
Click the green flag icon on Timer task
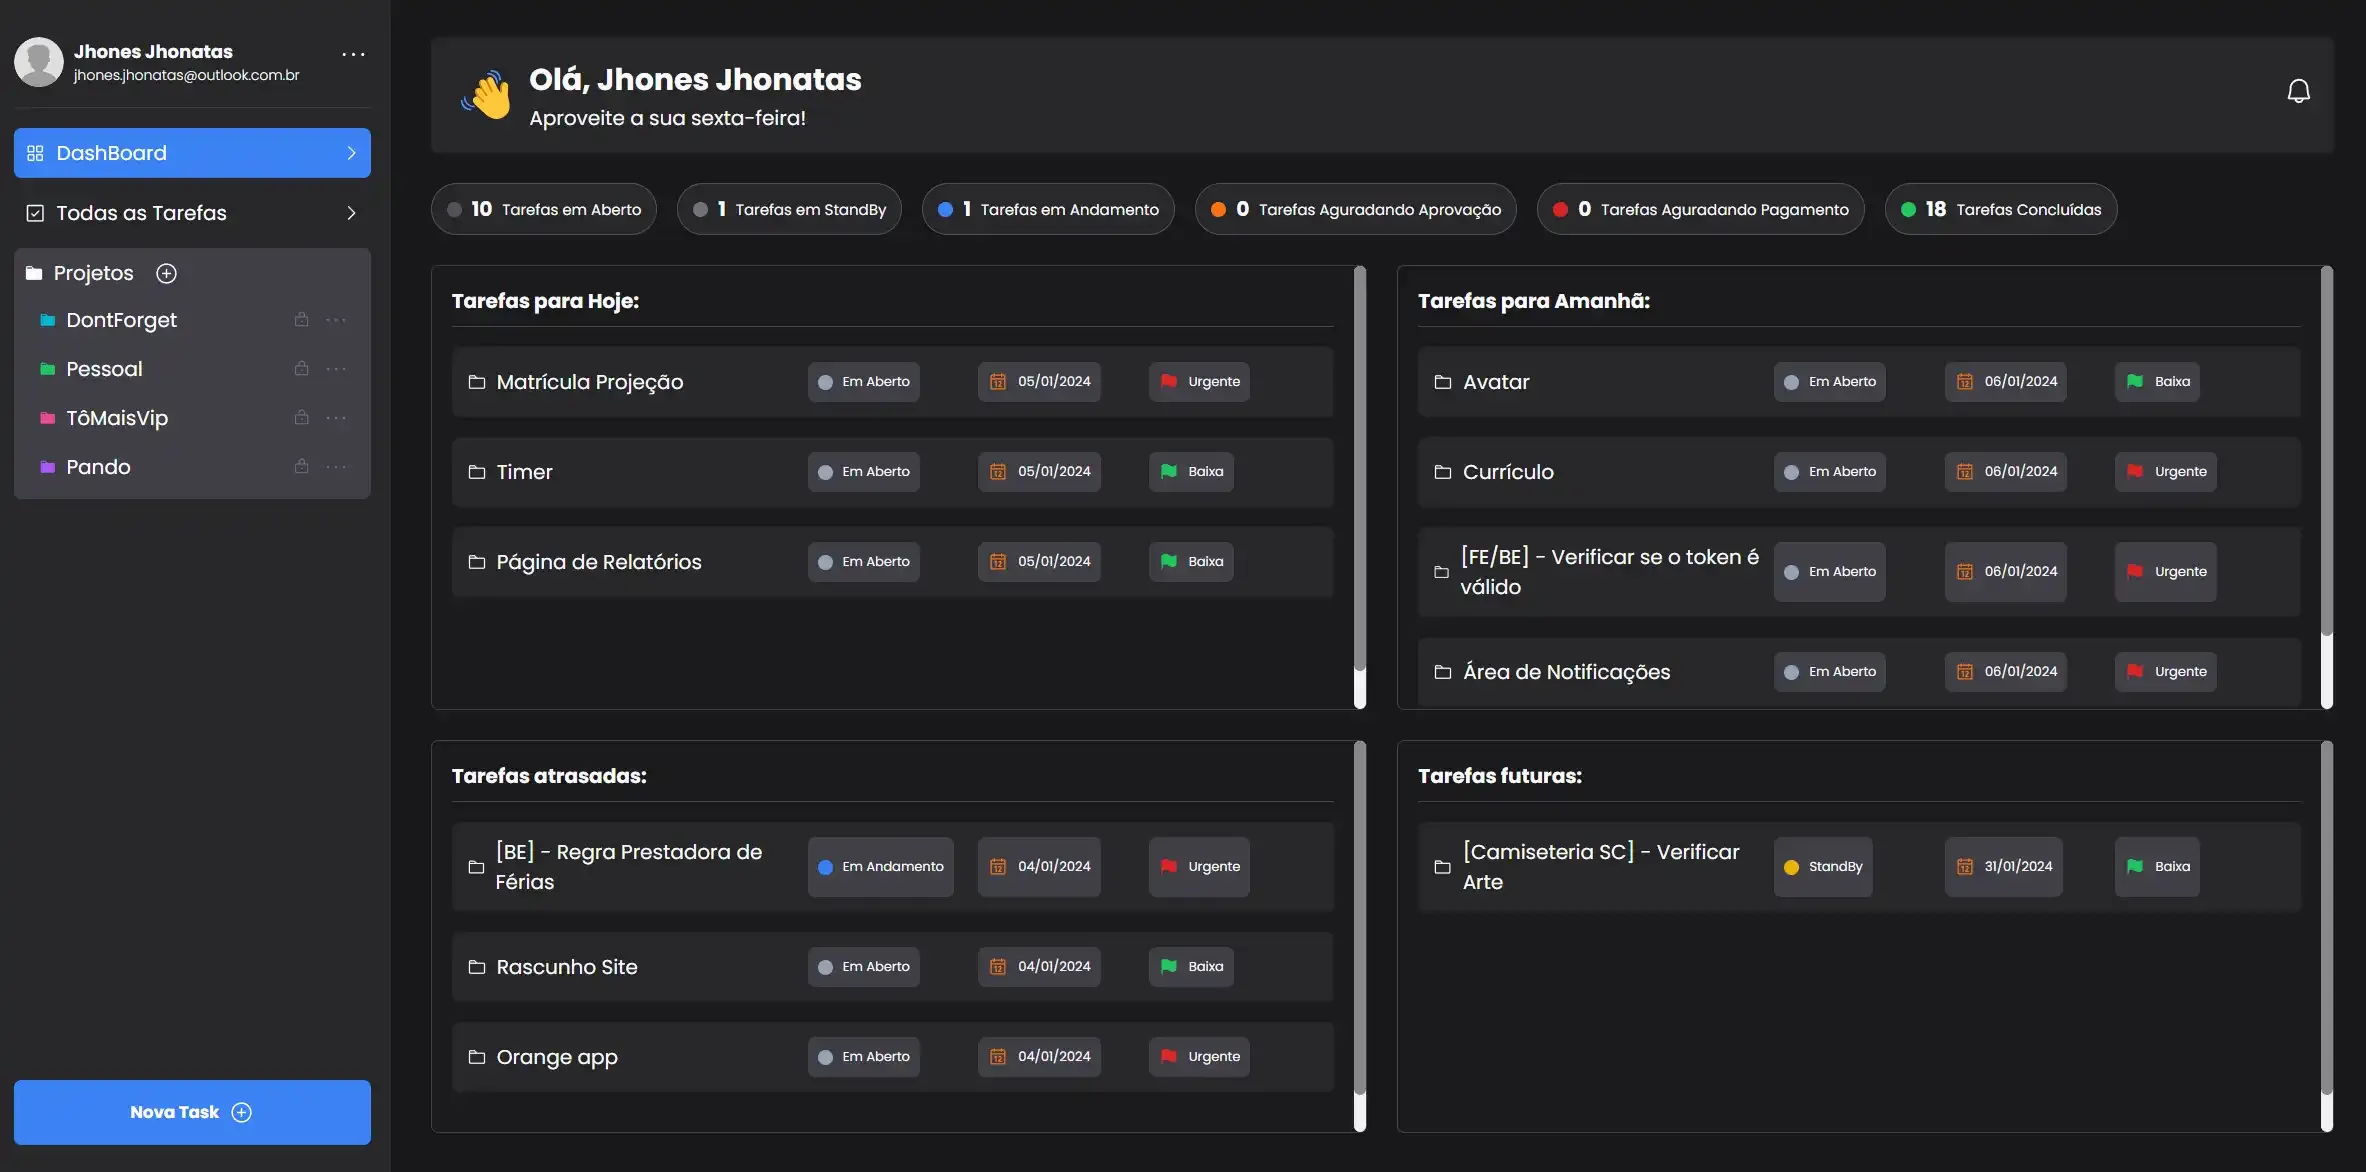coord(1169,471)
